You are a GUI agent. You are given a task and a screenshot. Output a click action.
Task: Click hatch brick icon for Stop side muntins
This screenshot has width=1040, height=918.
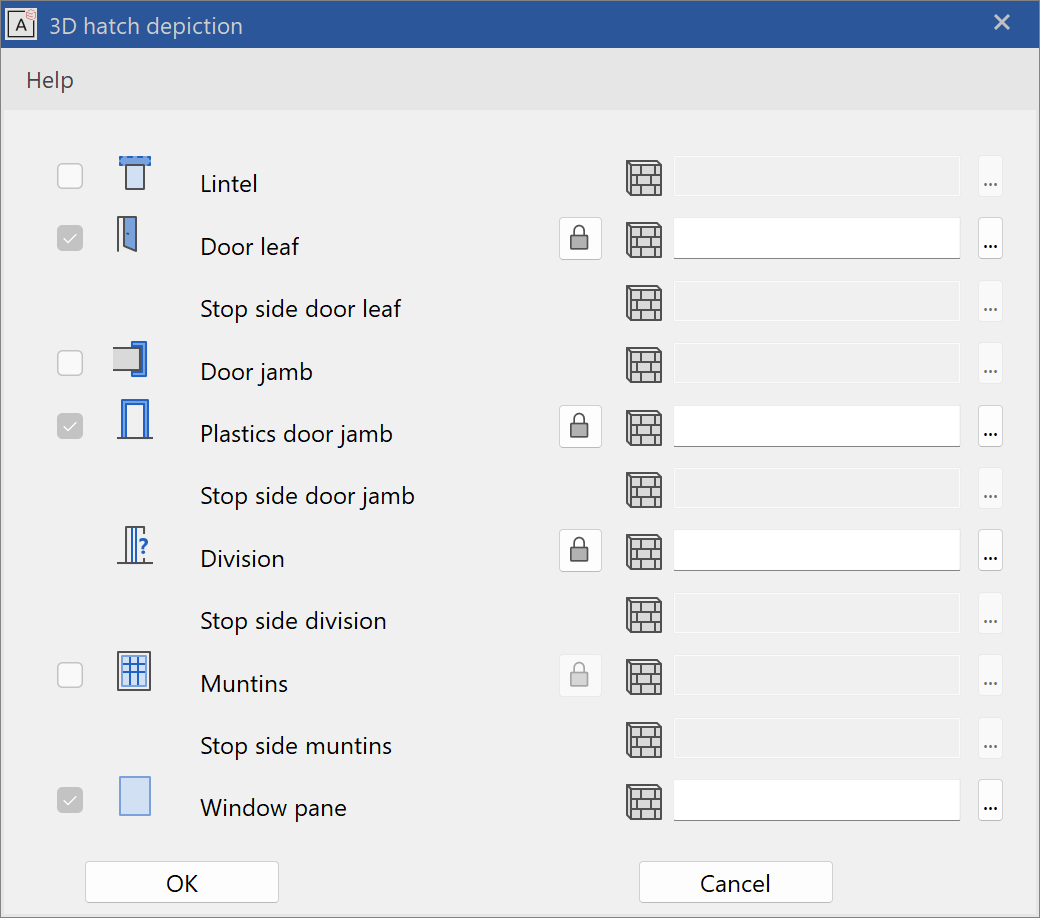tap(644, 740)
